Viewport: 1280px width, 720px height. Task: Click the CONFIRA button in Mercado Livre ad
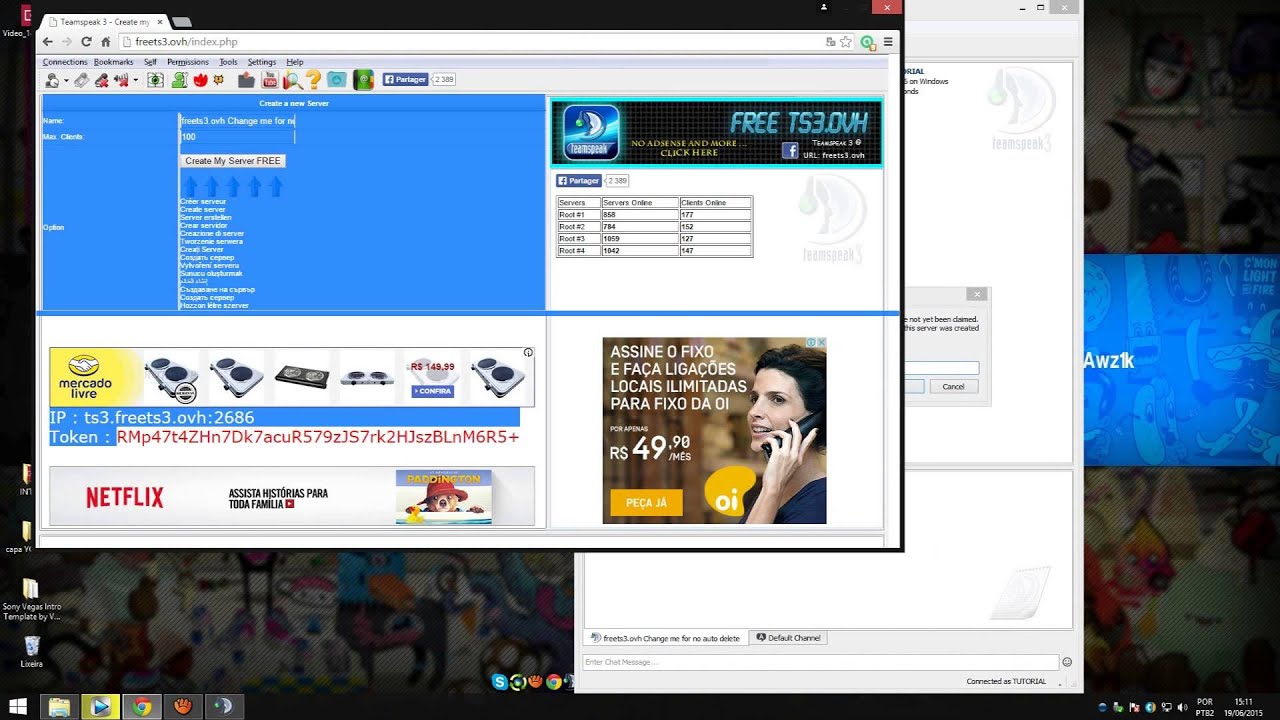click(x=433, y=391)
